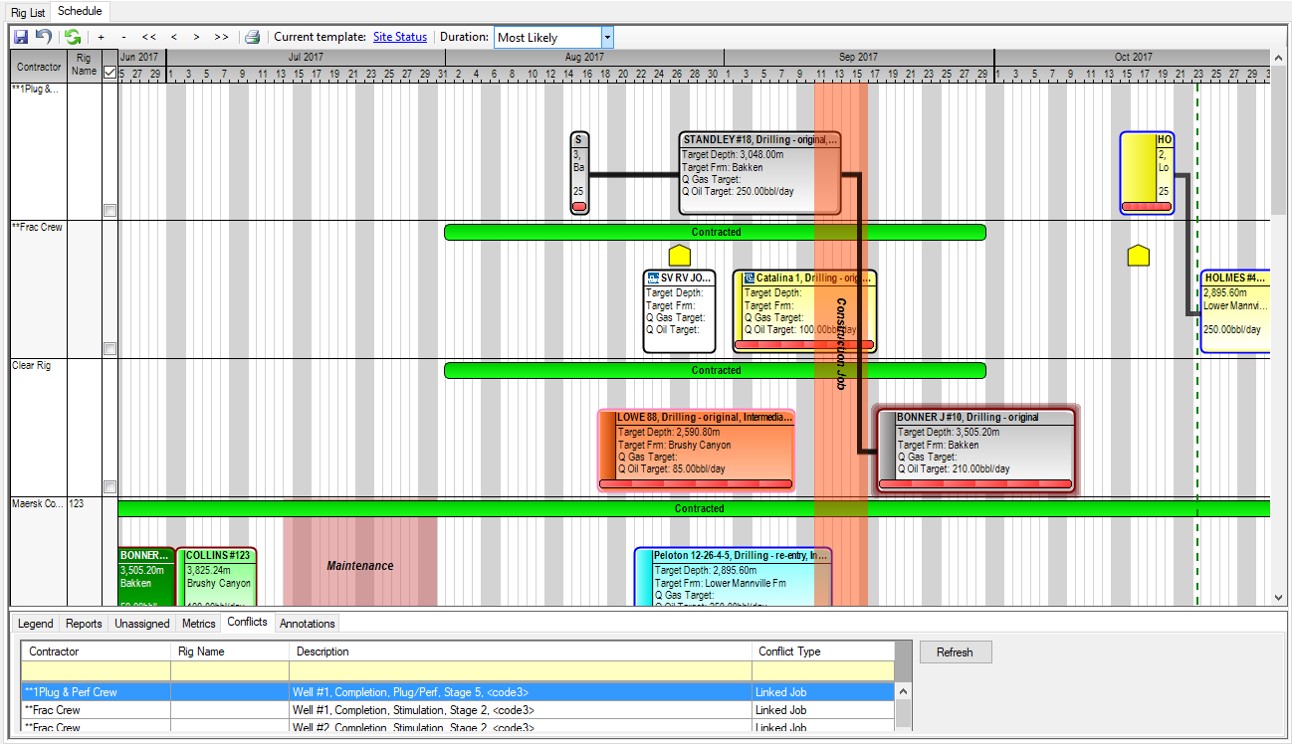This screenshot has width=1292, height=744.
Task: Jump back with the << button
Action: pyautogui.click(x=148, y=37)
